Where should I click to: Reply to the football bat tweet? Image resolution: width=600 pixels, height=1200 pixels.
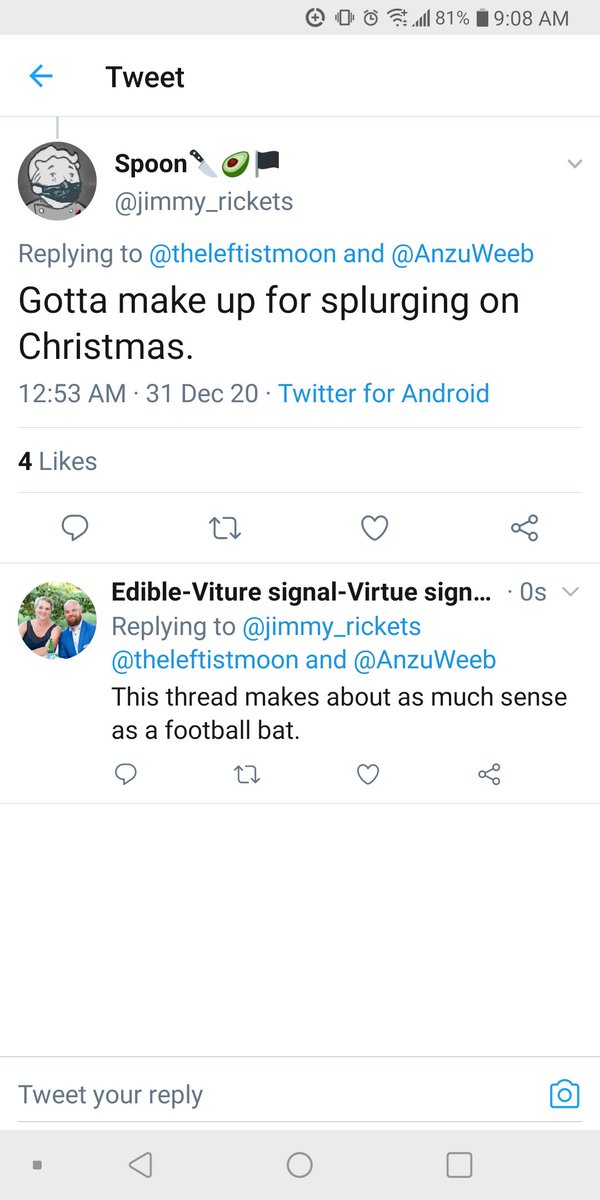tap(126, 774)
